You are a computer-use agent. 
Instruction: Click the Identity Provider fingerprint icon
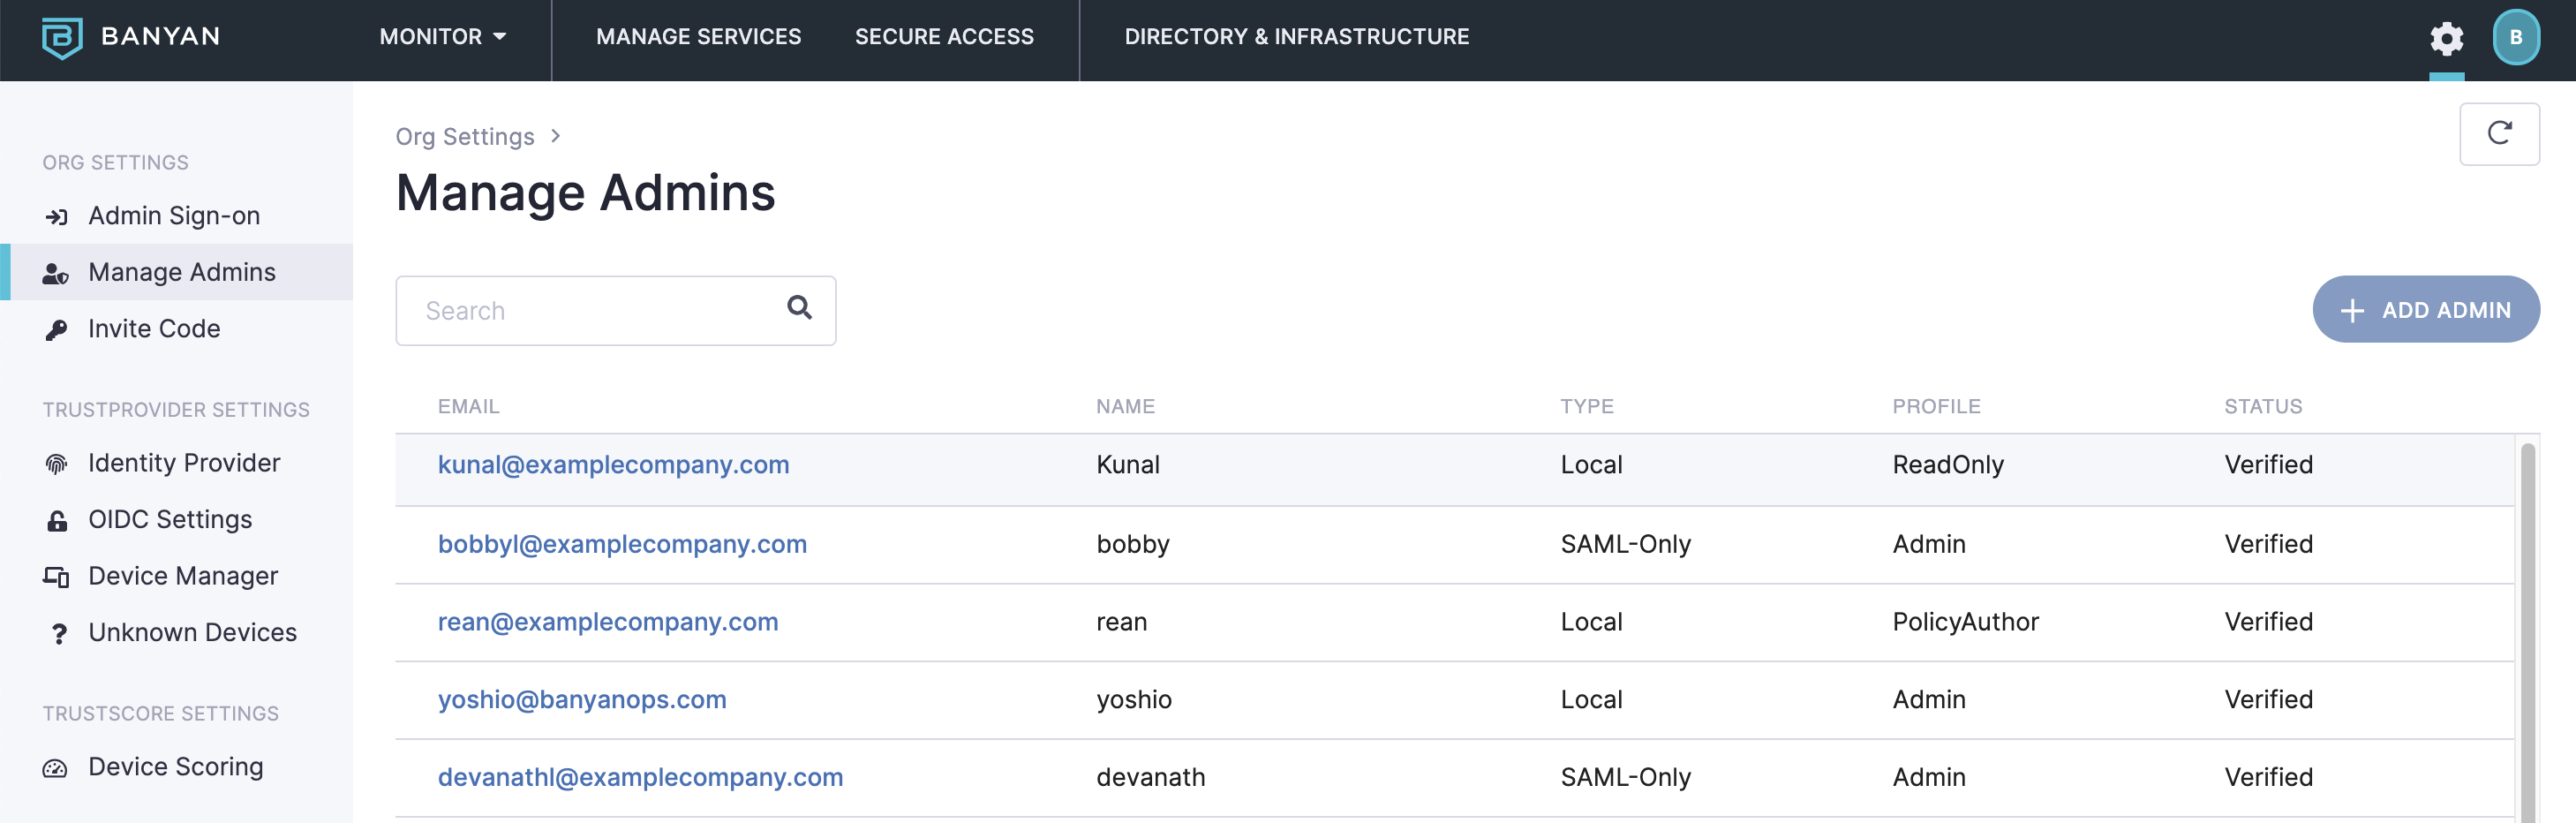tap(57, 464)
